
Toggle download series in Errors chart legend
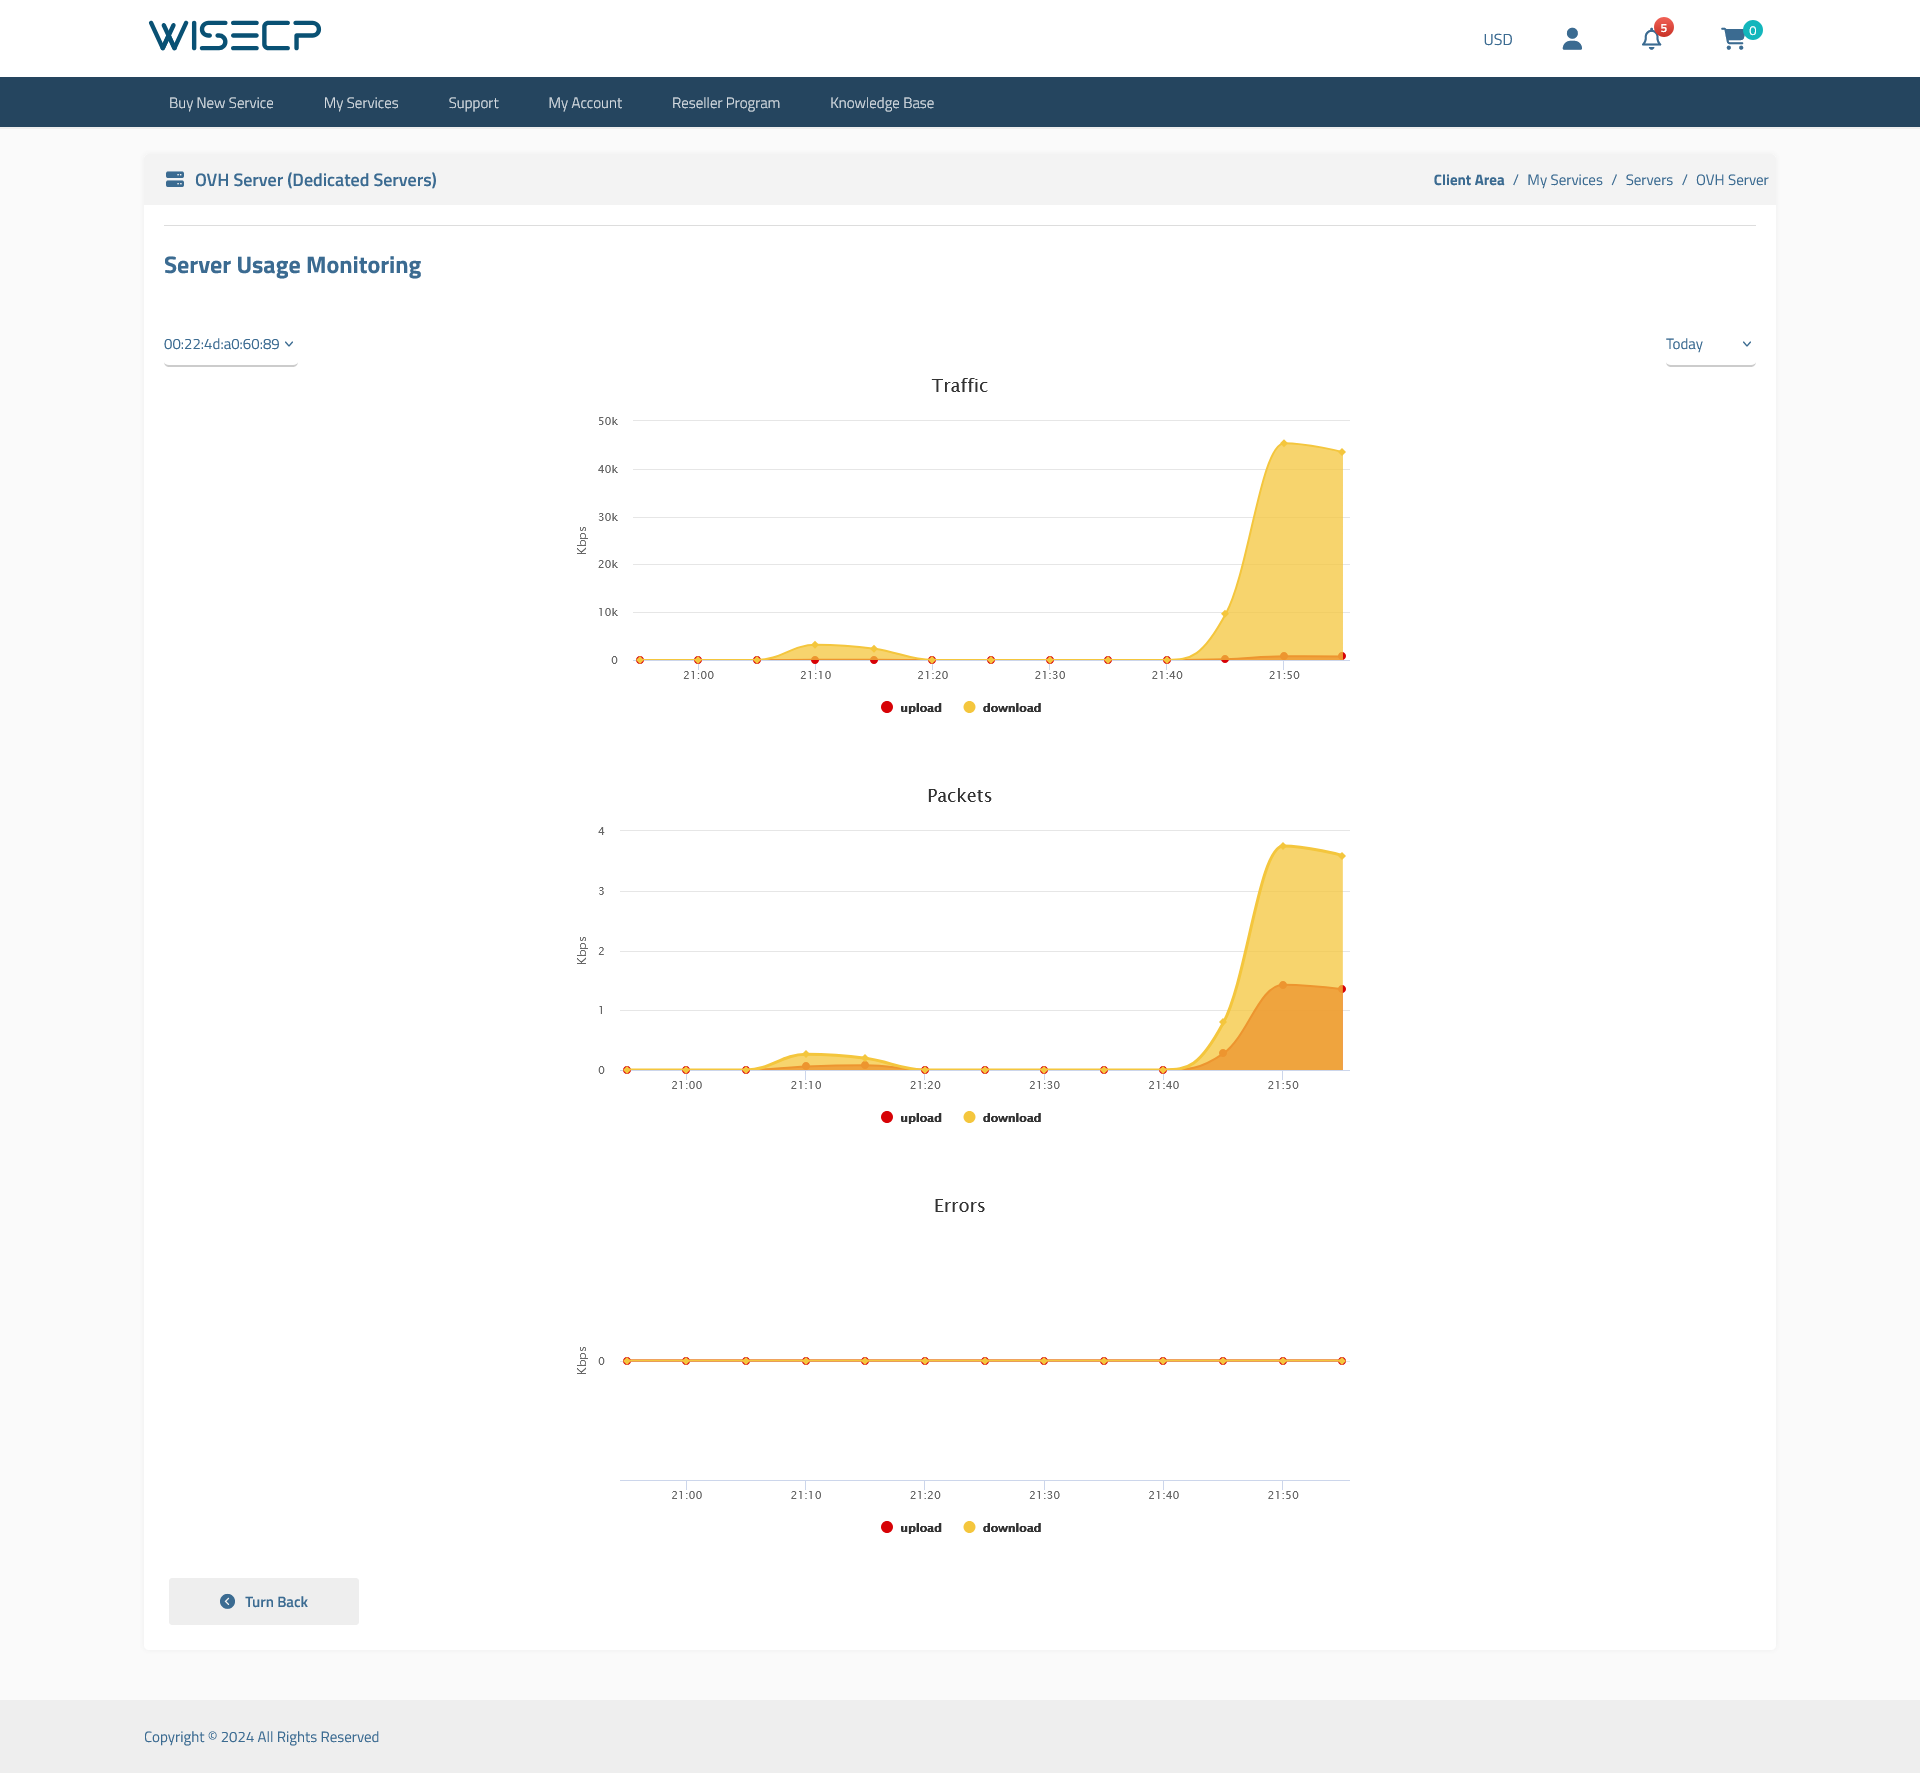[x=1002, y=1527]
